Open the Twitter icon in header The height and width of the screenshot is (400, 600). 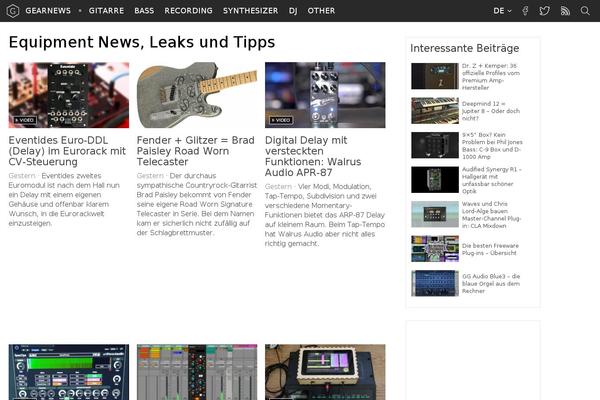coord(545,11)
